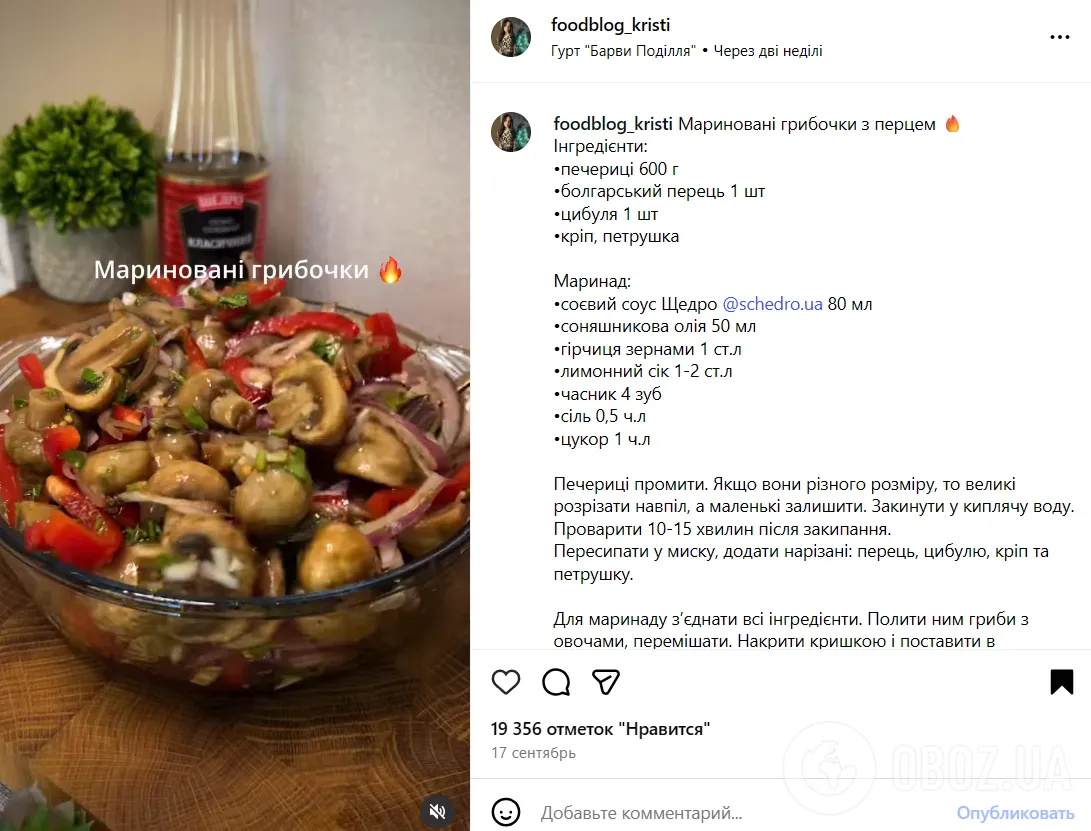View the 19 356 likes list

click(600, 729)
